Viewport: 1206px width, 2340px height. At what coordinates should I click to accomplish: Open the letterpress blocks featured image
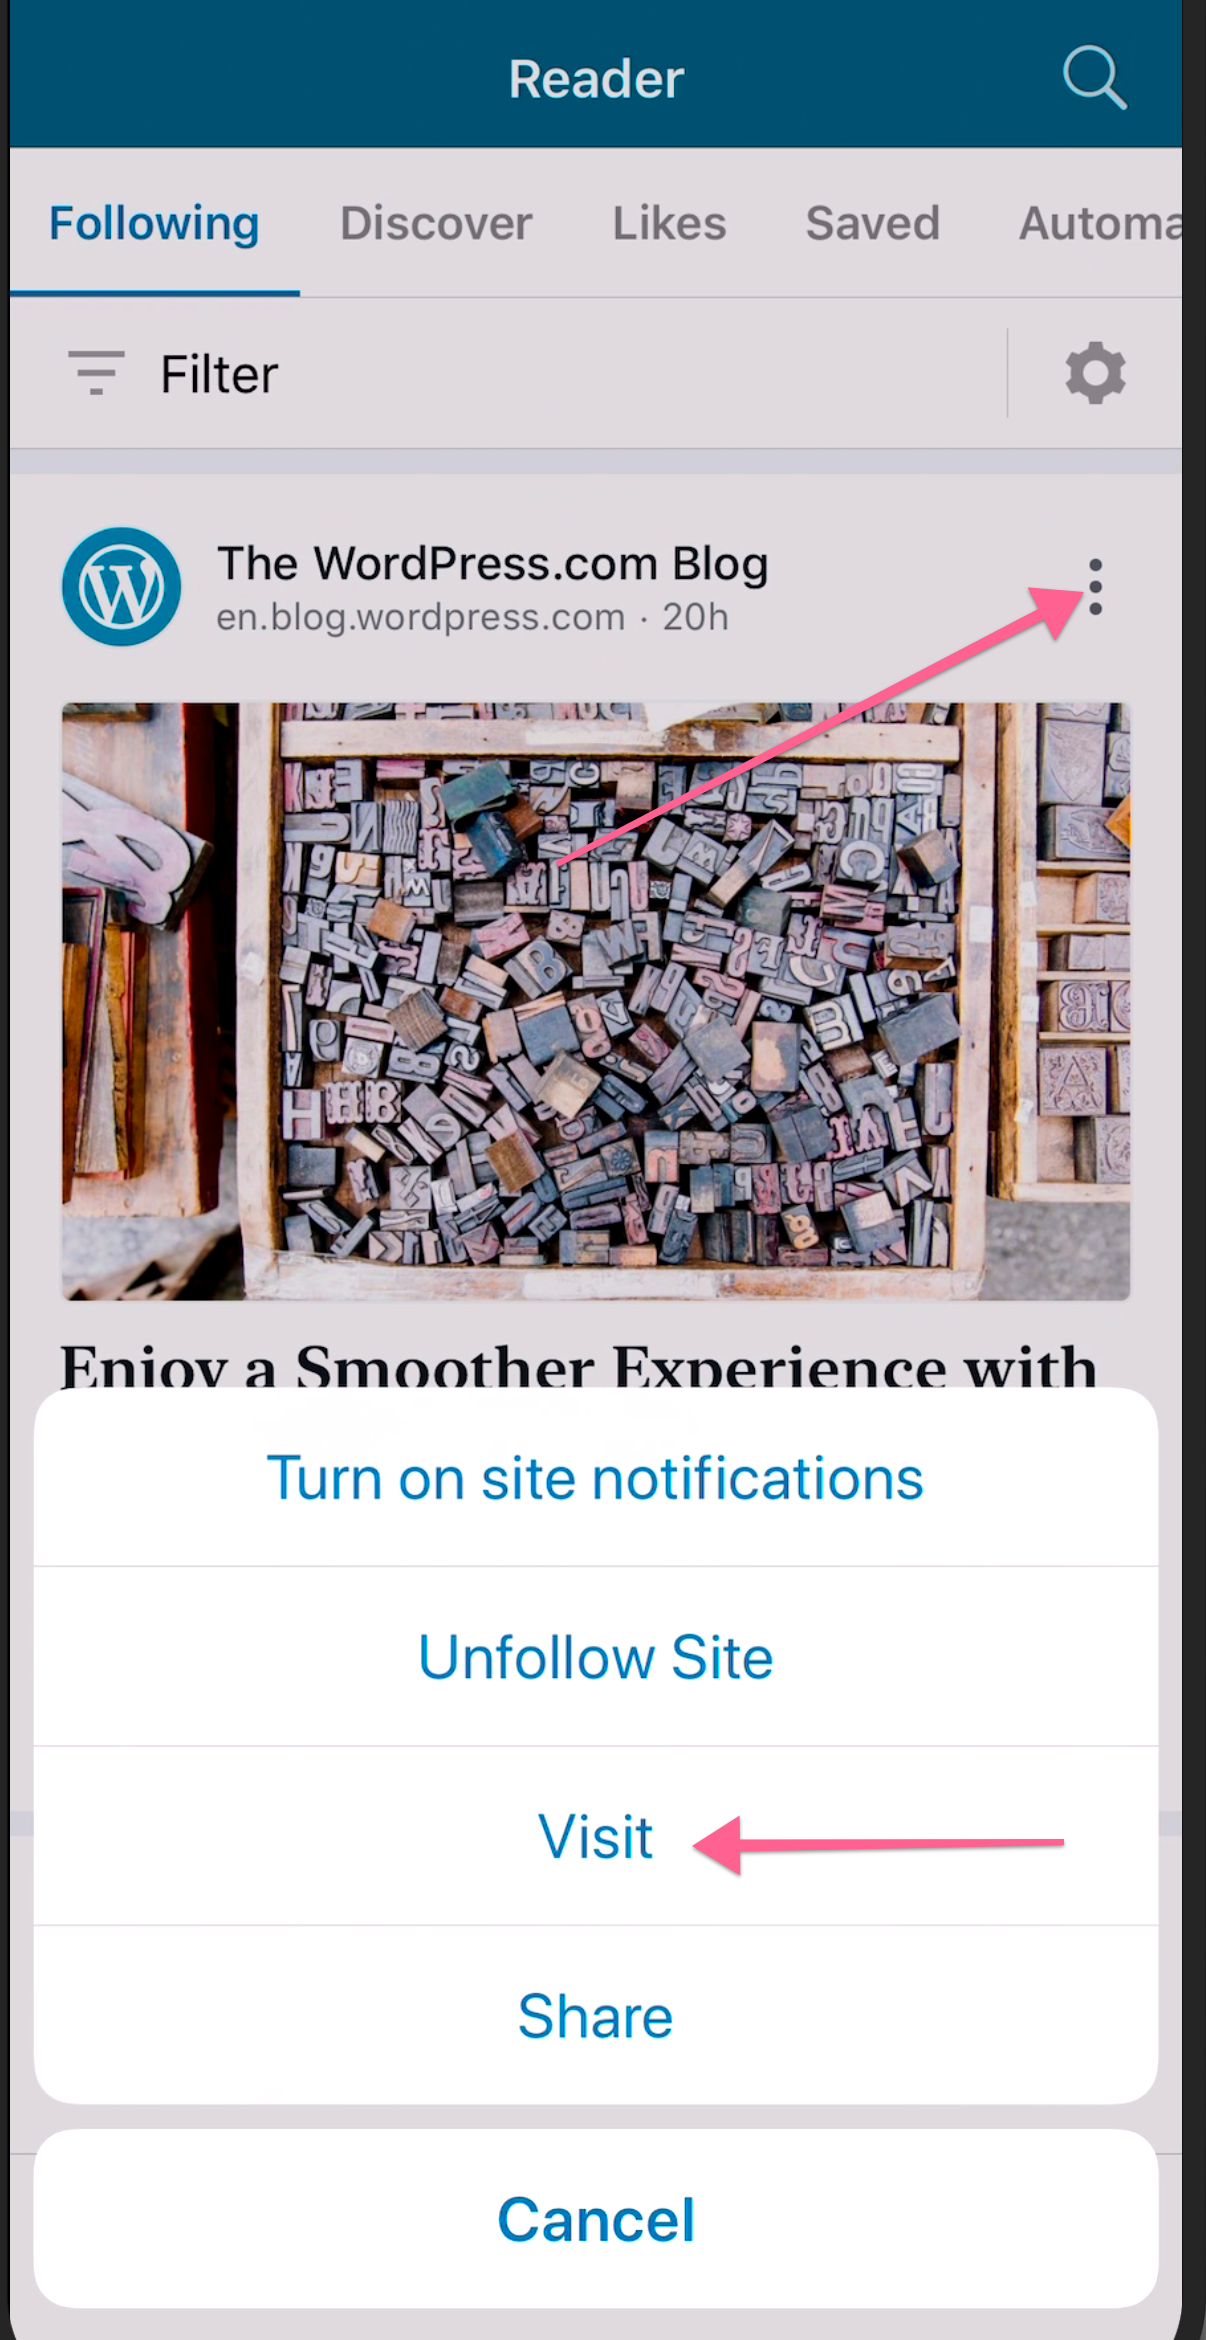(596, 1001)
